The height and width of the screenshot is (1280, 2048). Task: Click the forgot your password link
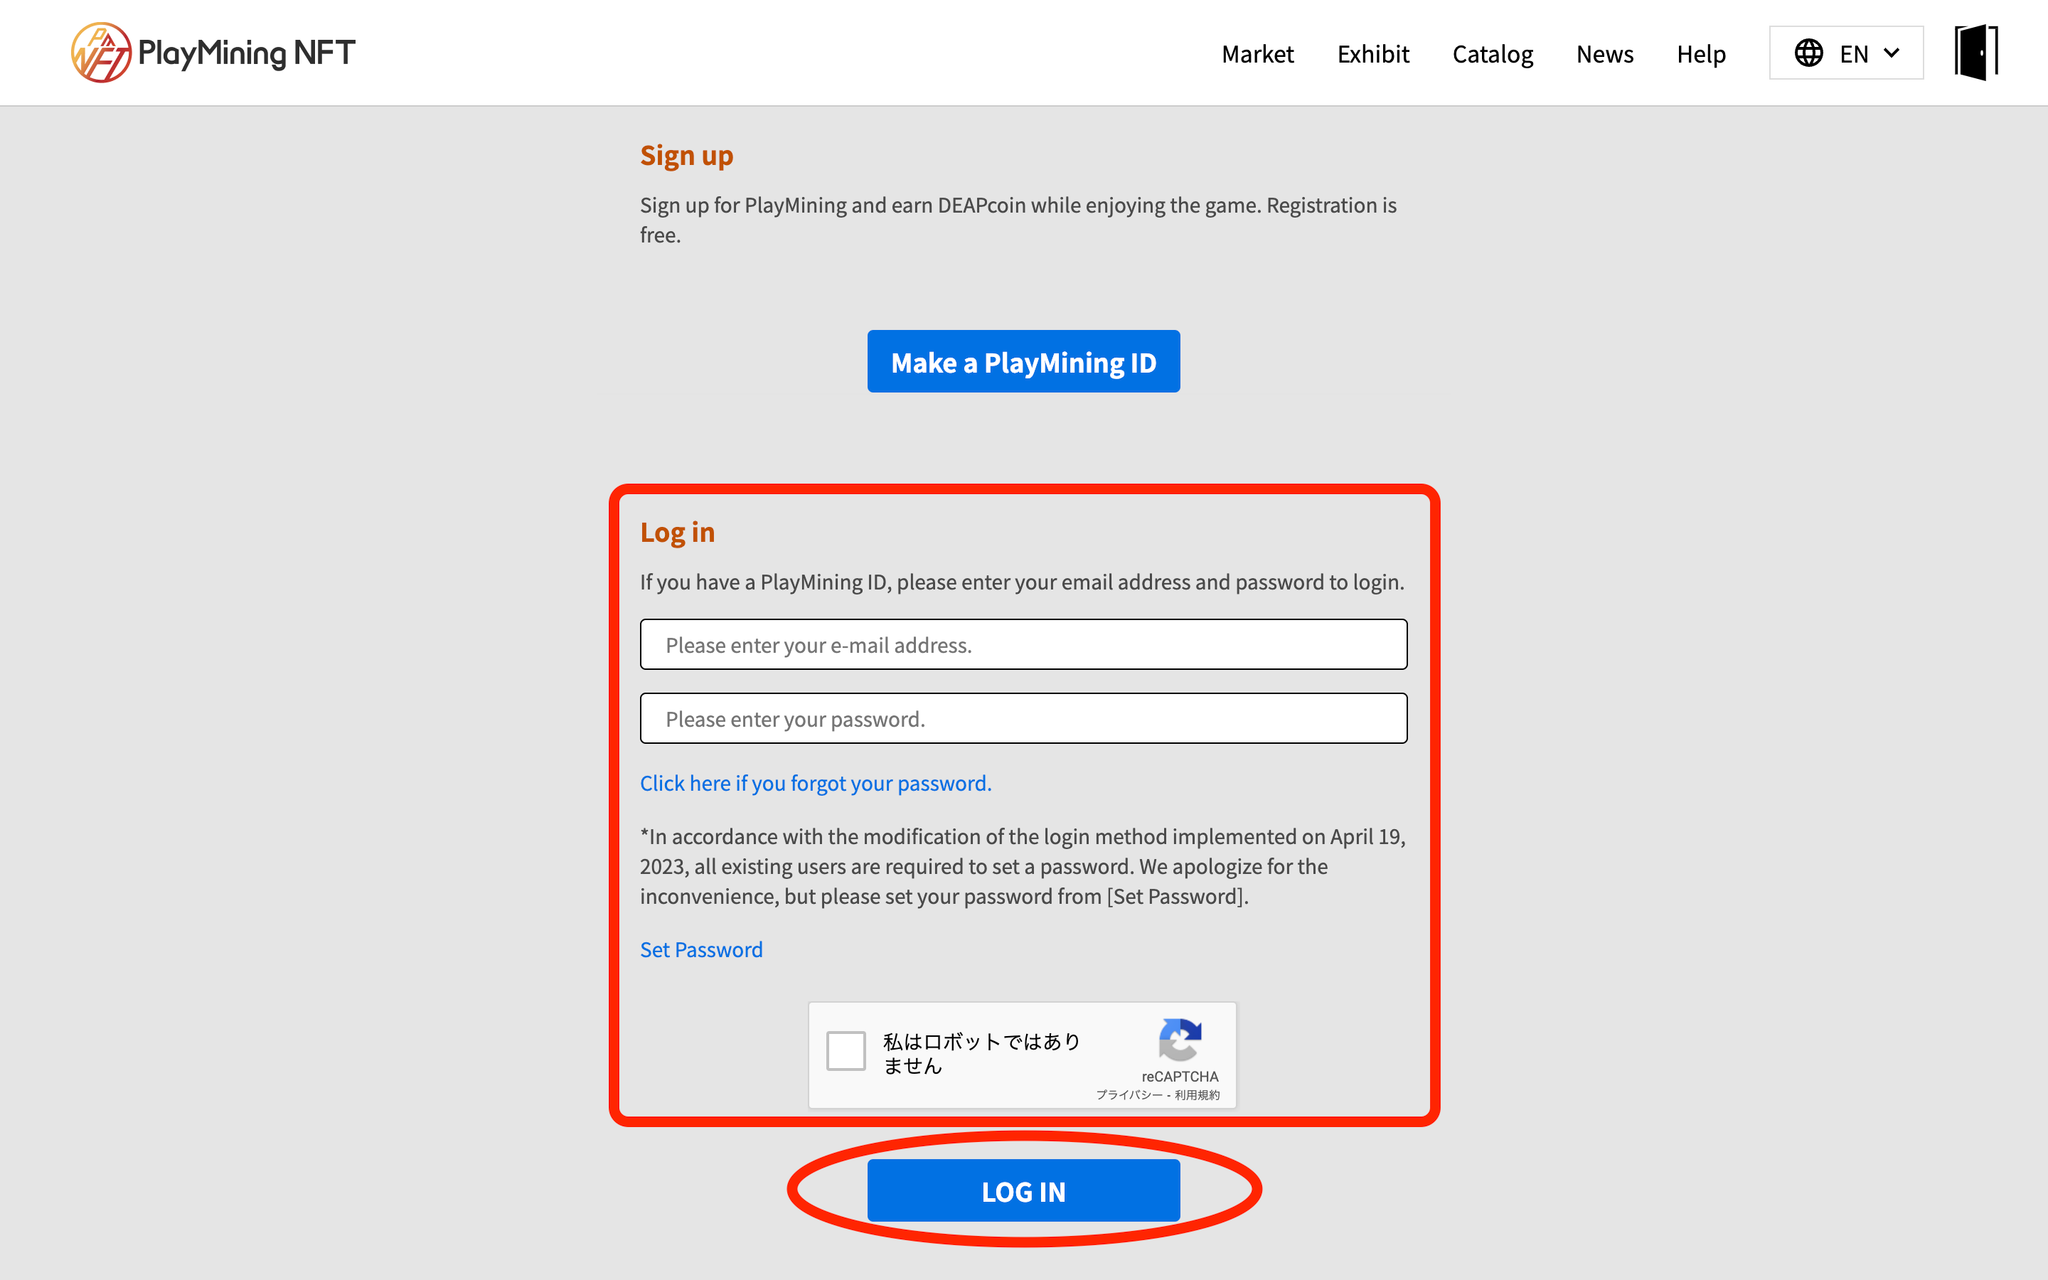coord(815,783)
